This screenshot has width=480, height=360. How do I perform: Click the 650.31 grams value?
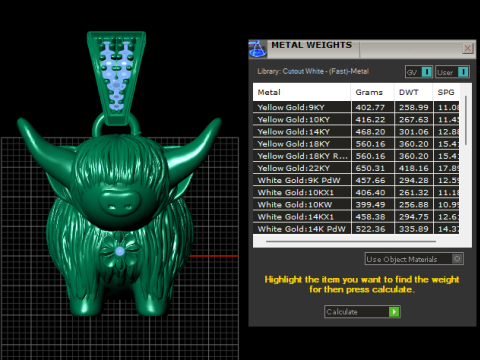[370, 168]
